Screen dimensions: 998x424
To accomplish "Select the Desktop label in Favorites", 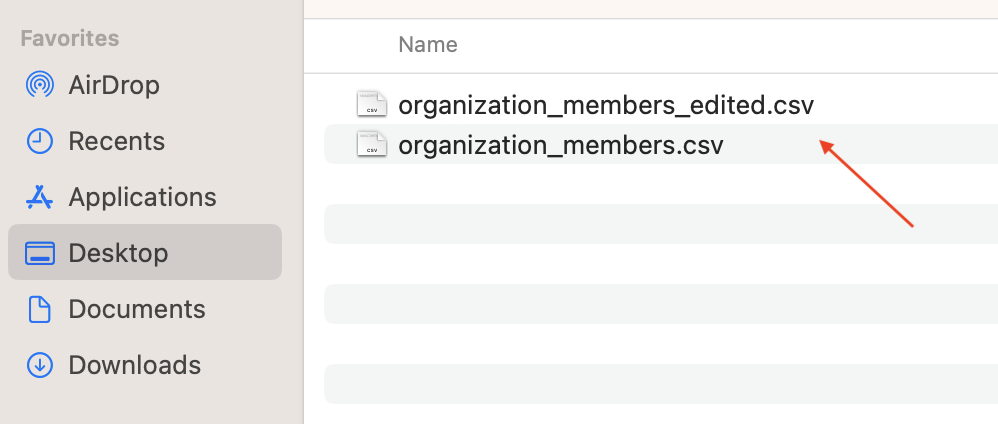I will click(x=118, y=253).
